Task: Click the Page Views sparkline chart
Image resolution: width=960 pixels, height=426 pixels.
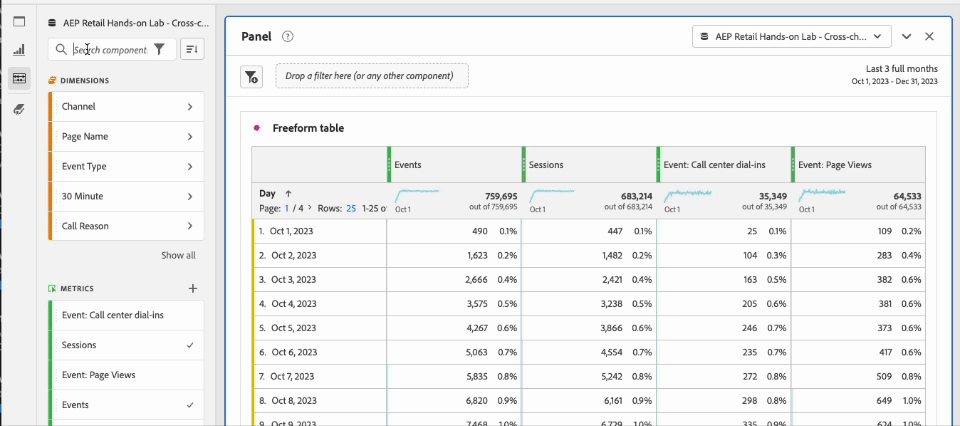Action: coord(823,196)
